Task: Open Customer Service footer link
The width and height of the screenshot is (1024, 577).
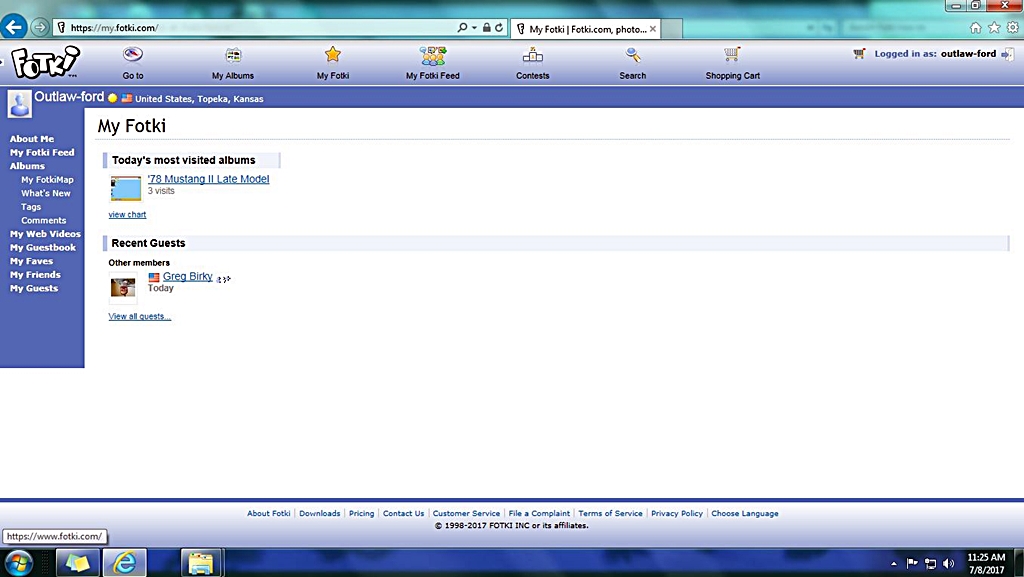Action: pyautogui.click(x=466, y=514)
